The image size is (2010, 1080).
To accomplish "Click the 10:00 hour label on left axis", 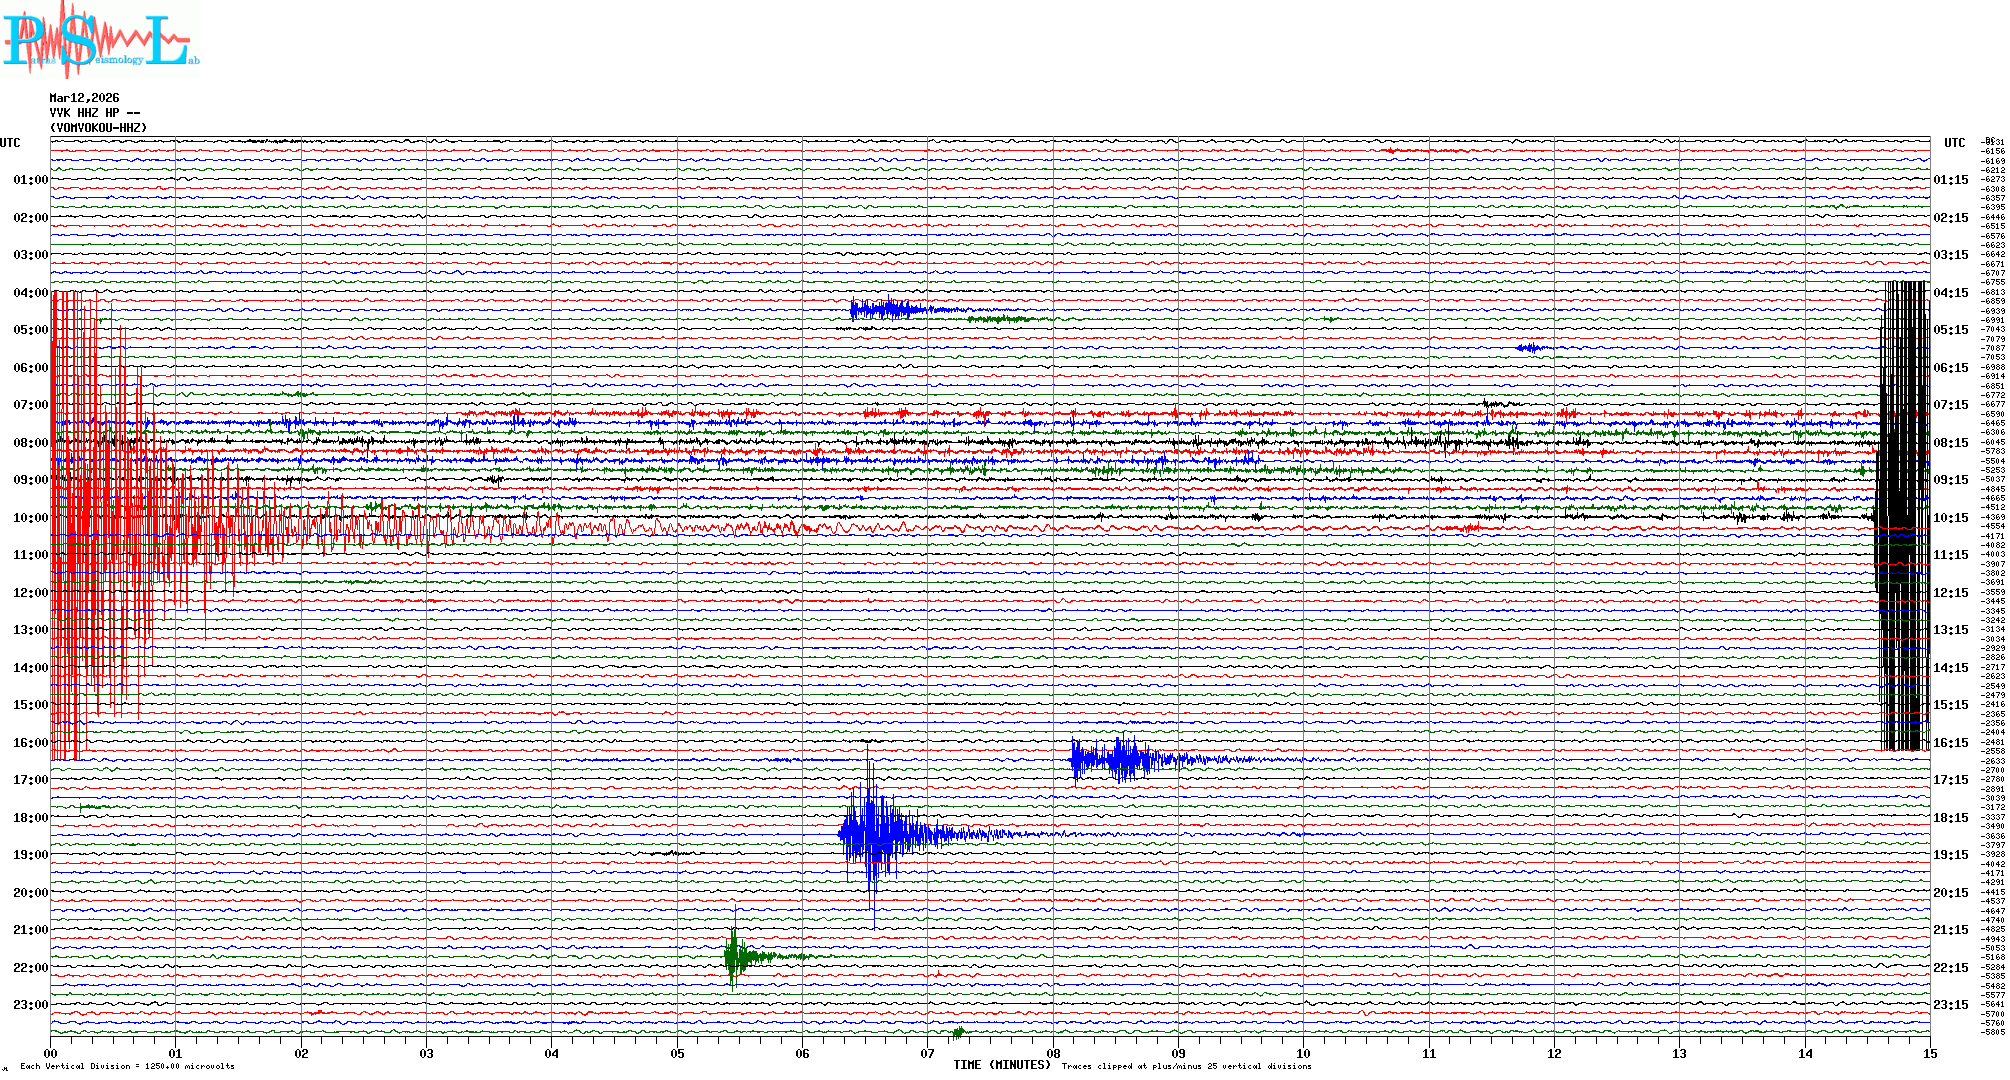I will 30,518.
